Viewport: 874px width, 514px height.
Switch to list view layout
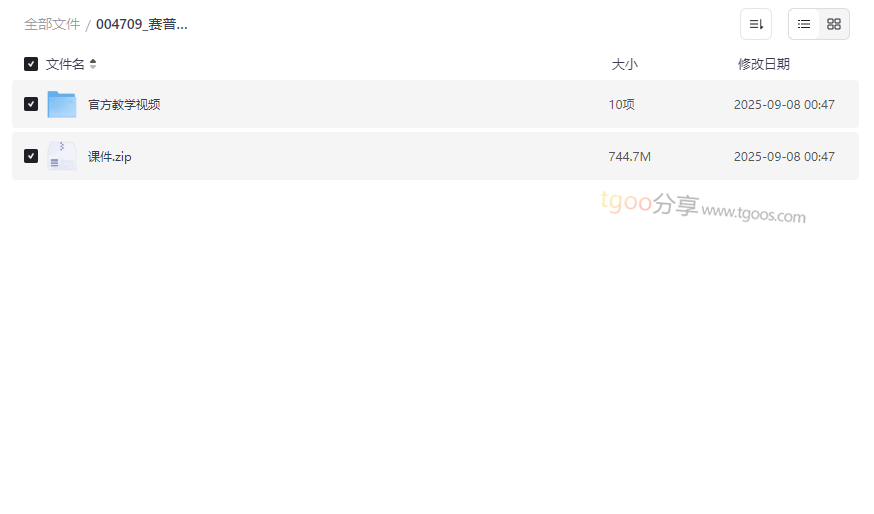(x=804, y=24)
